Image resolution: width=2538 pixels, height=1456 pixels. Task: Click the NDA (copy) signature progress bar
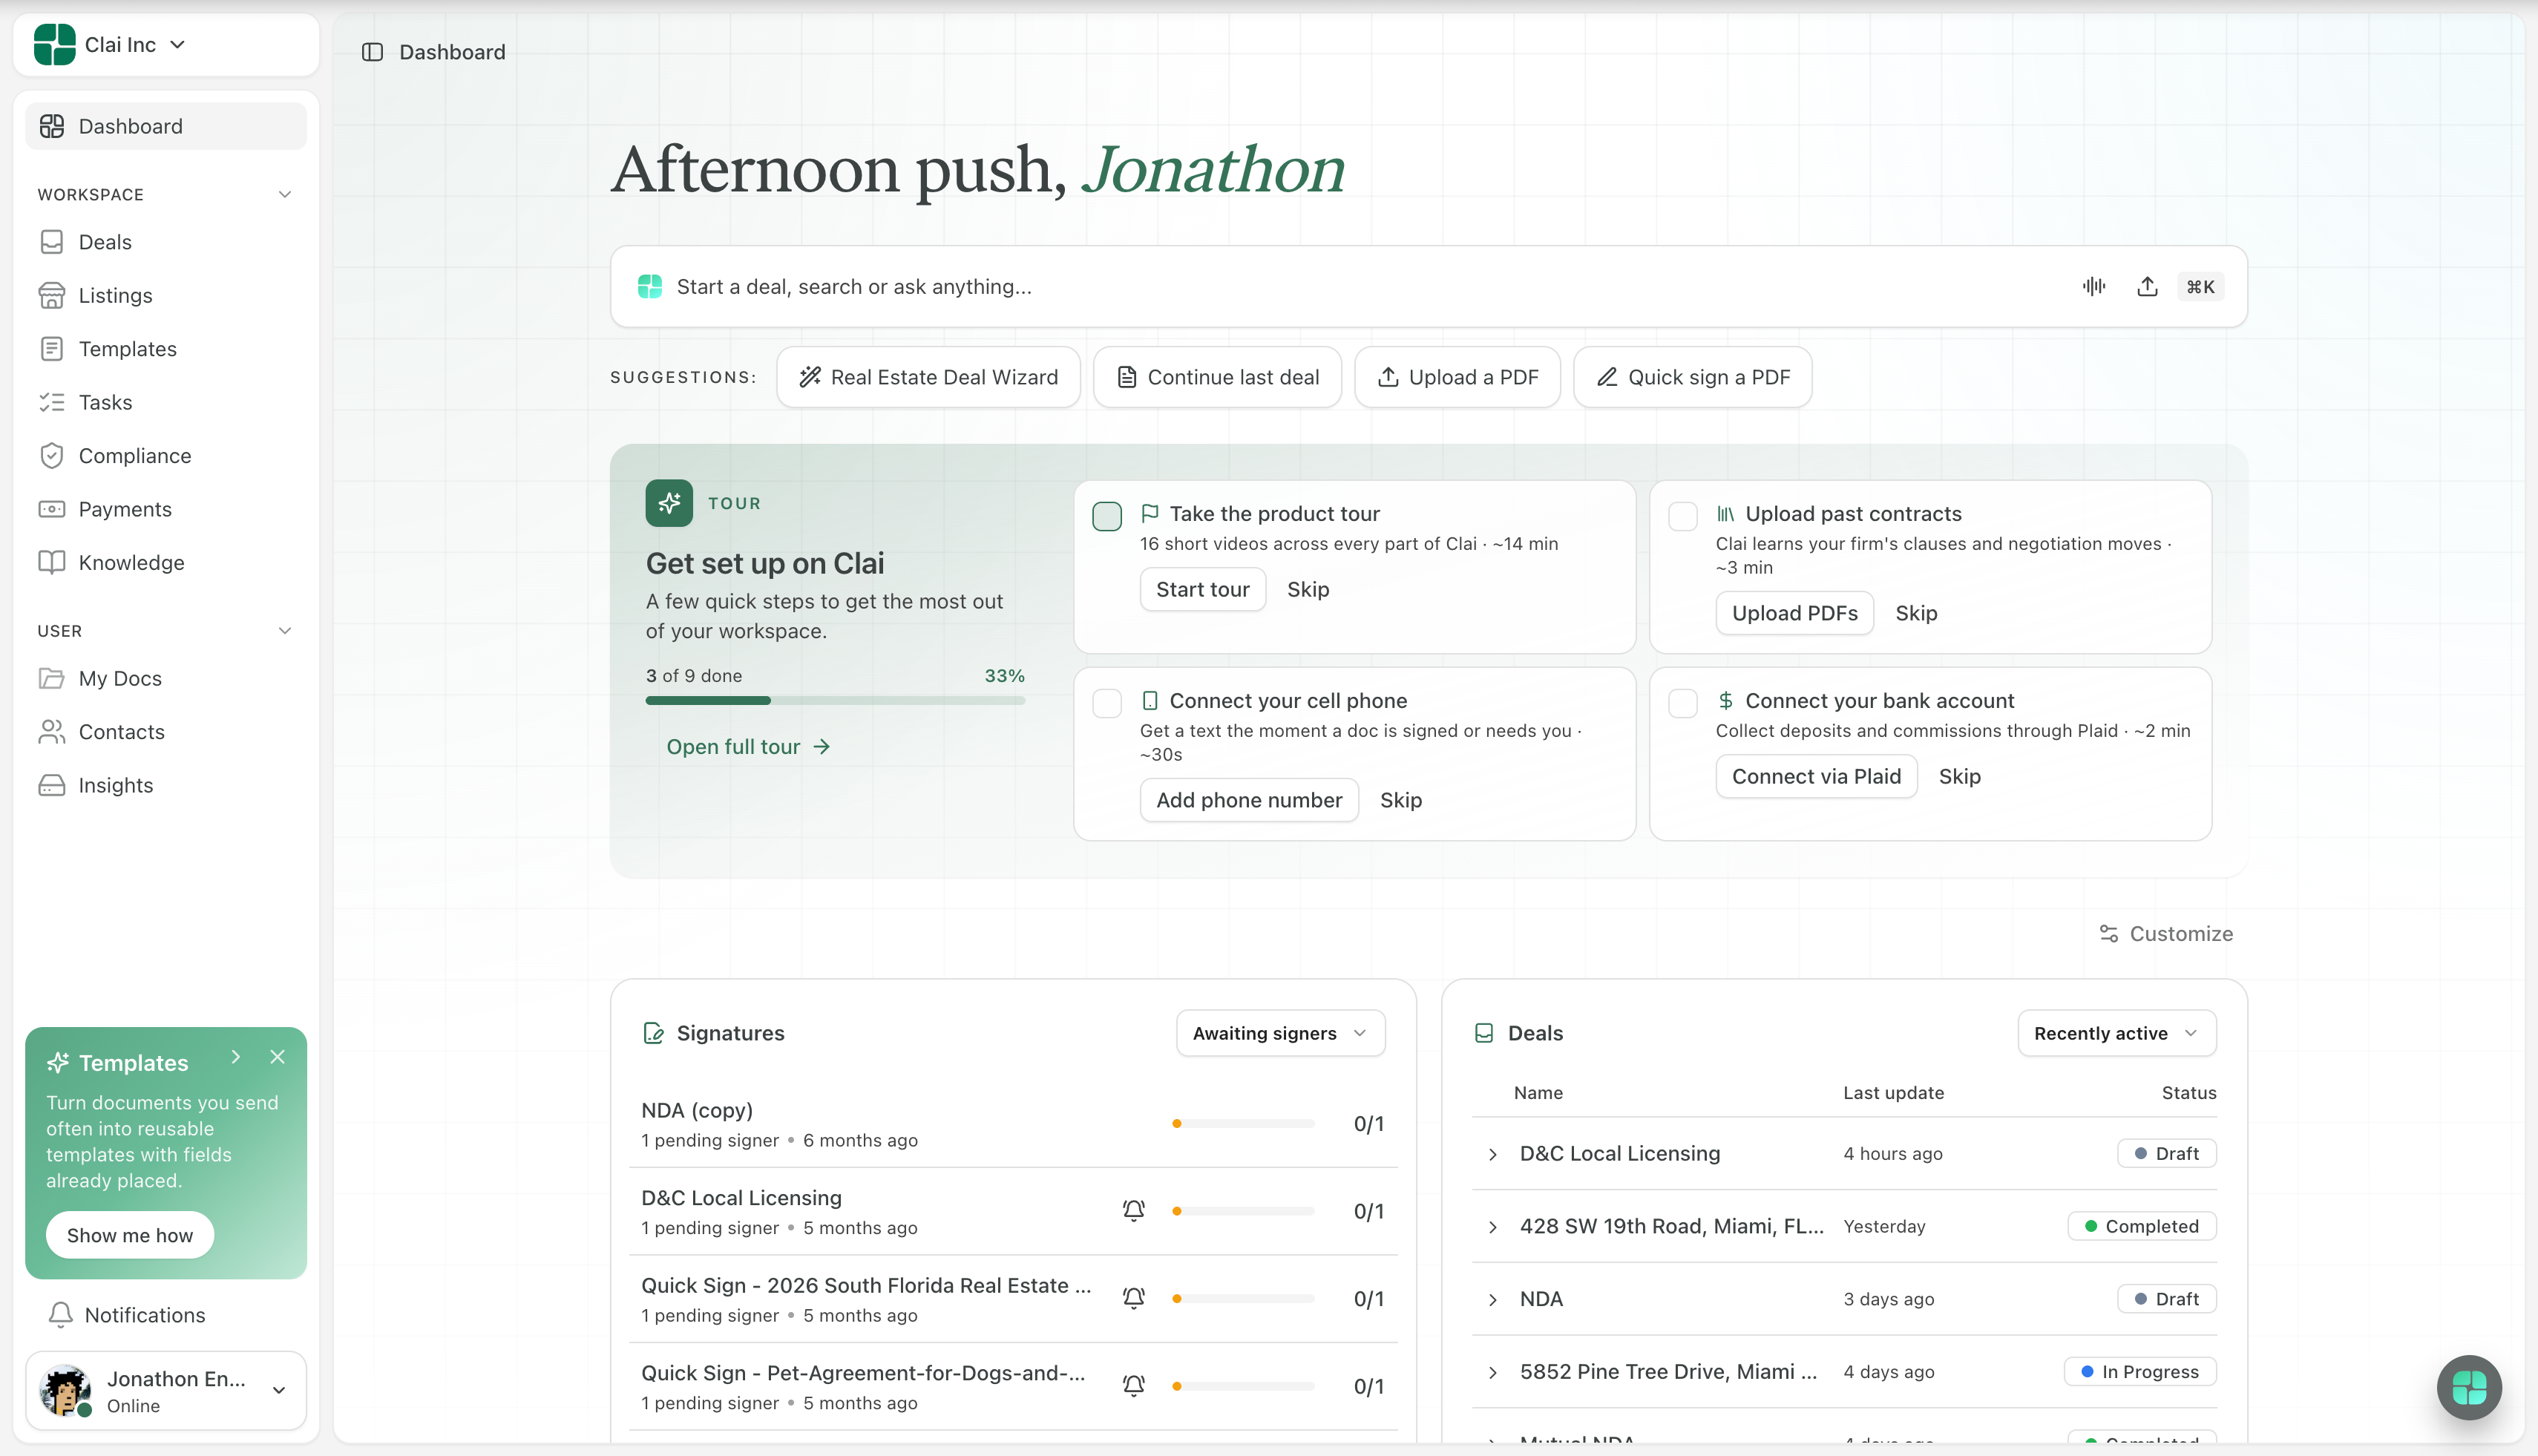coord(1243,1124)
